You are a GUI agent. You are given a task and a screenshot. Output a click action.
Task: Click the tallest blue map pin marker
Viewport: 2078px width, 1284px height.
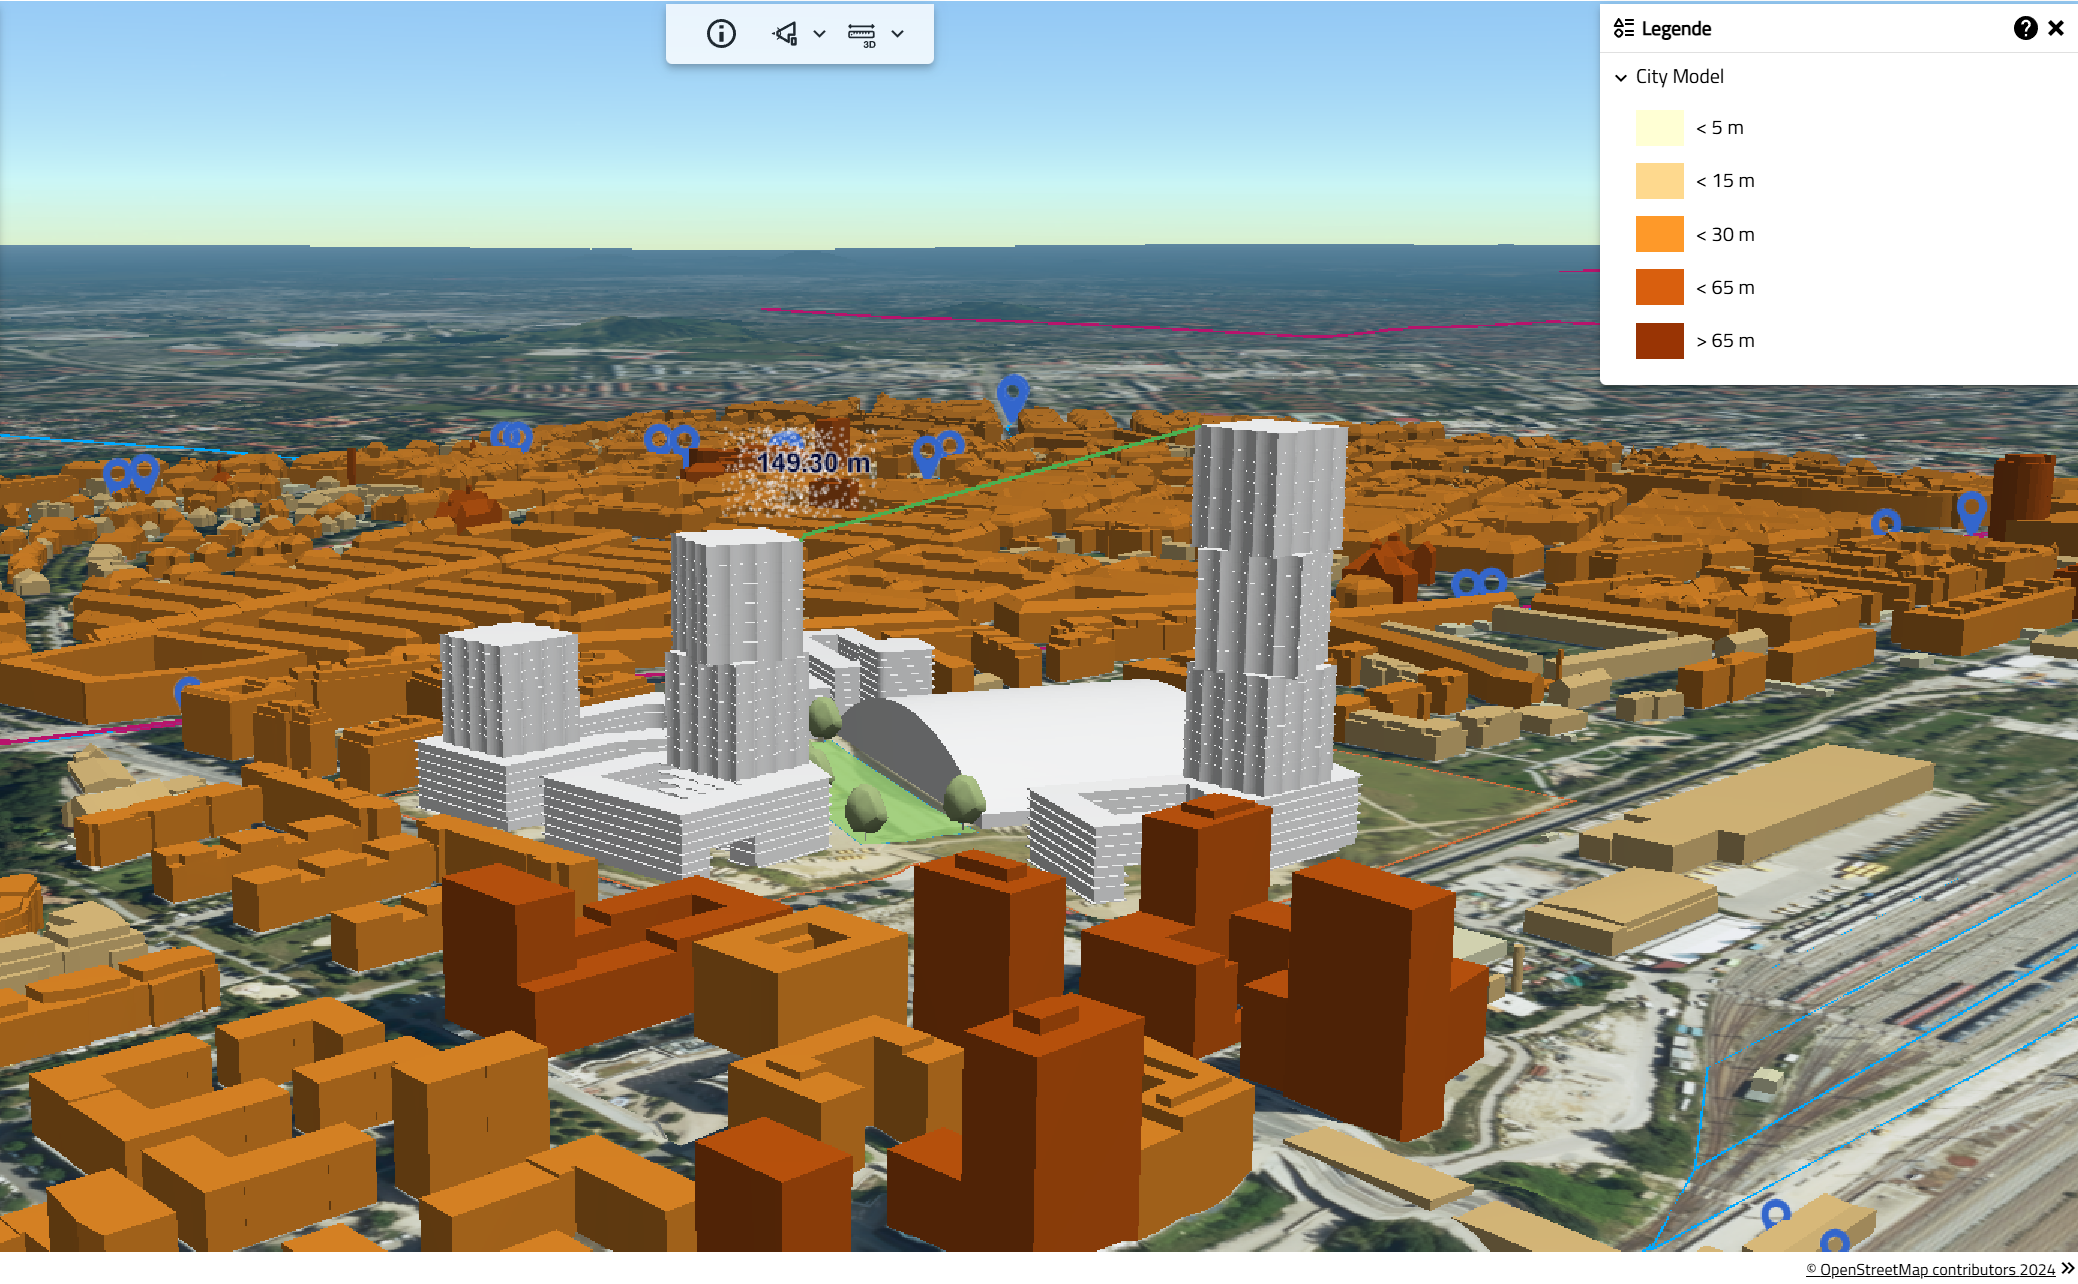[x=1012, y=397]
